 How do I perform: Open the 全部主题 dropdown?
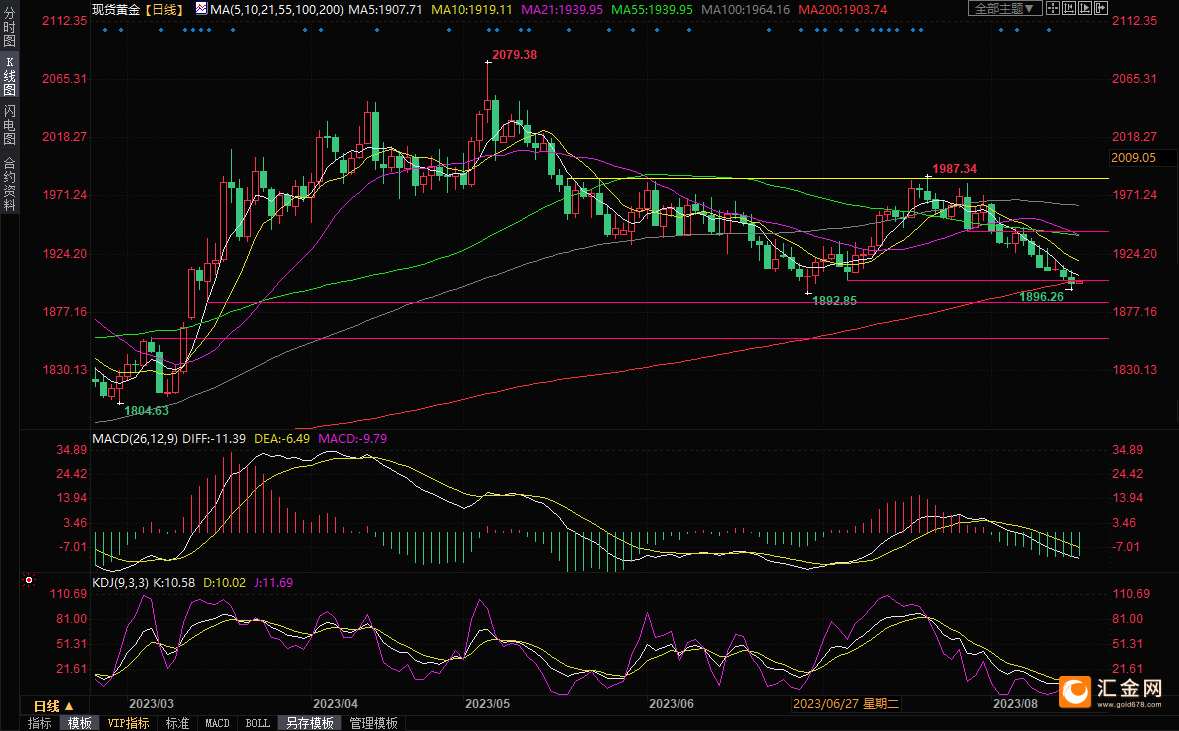coord(1005,8)
